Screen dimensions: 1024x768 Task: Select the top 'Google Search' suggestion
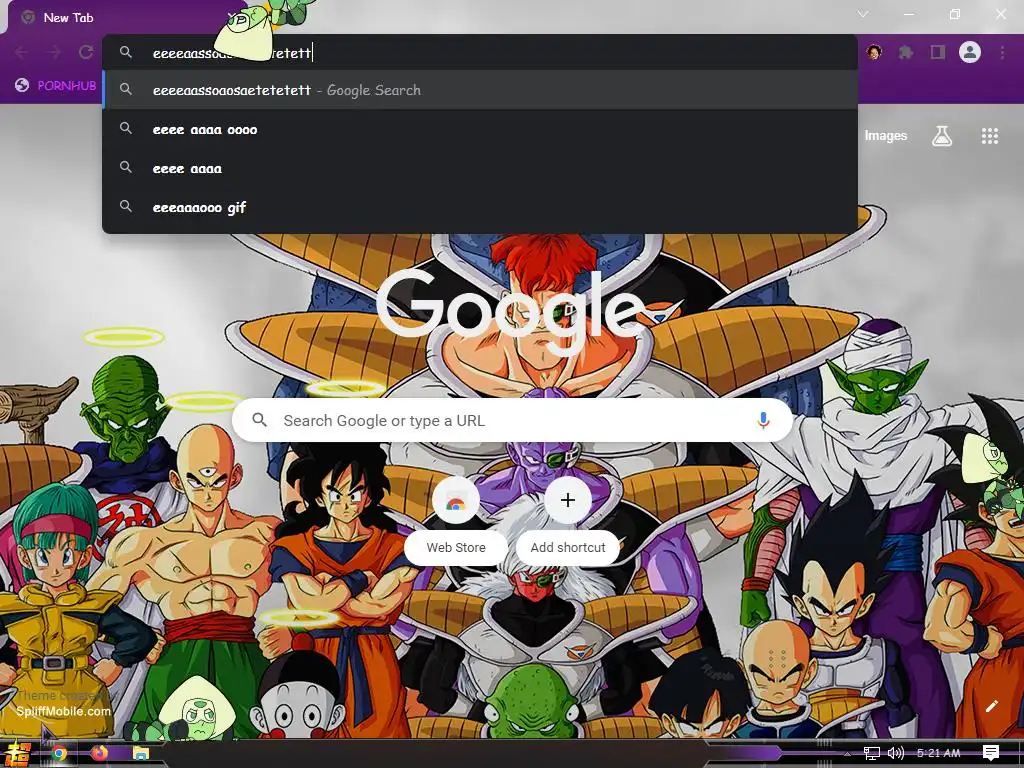(x=480, y=90)
